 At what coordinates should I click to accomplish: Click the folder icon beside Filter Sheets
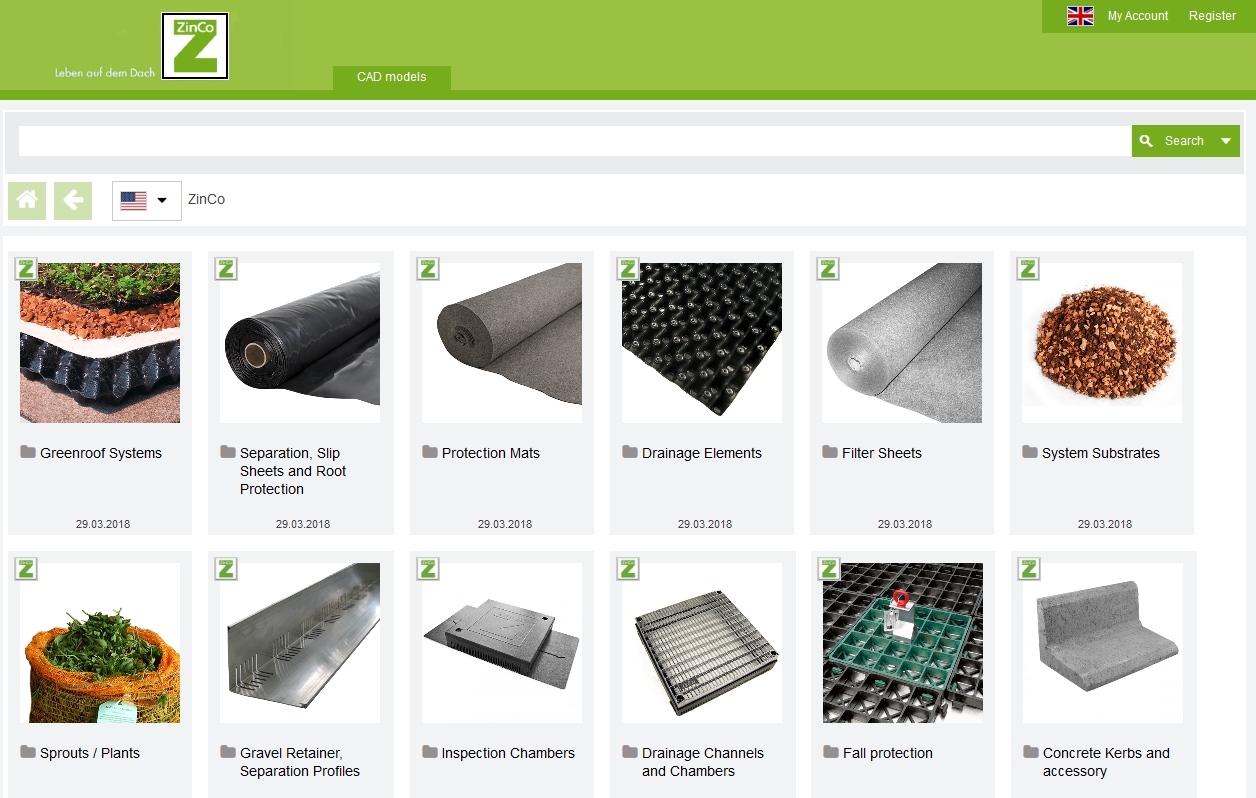pos(830,452)
